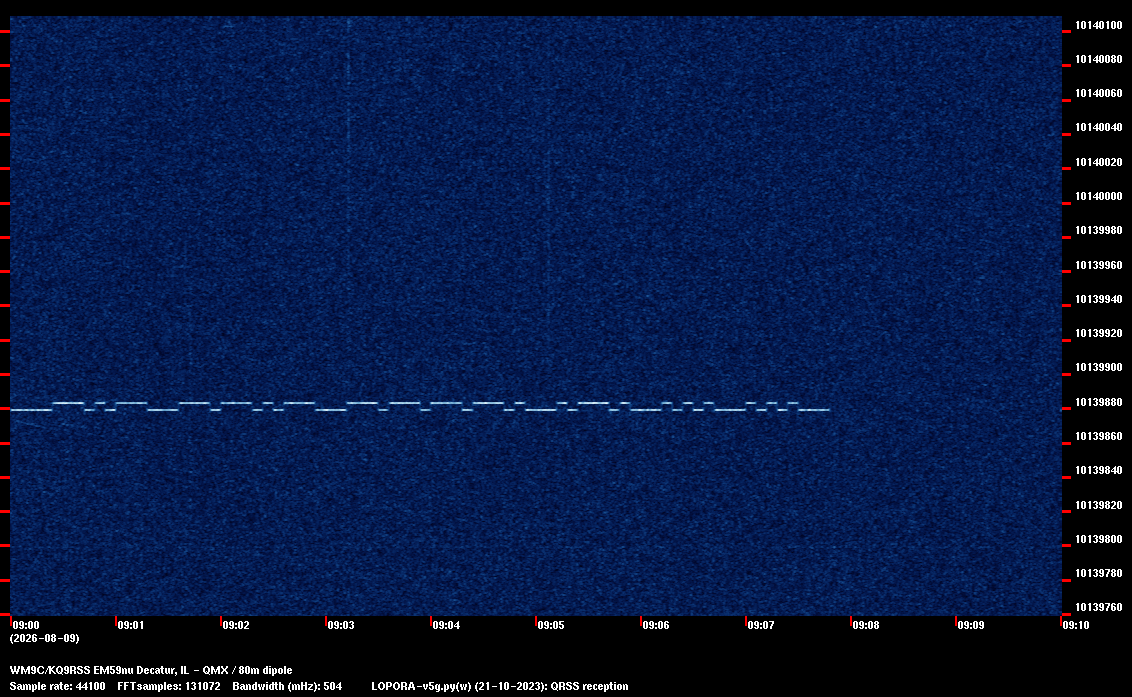Viewport: 1132px width, 697px height.
Task: Click the 09:01 time label
Action: coord(131,625)
